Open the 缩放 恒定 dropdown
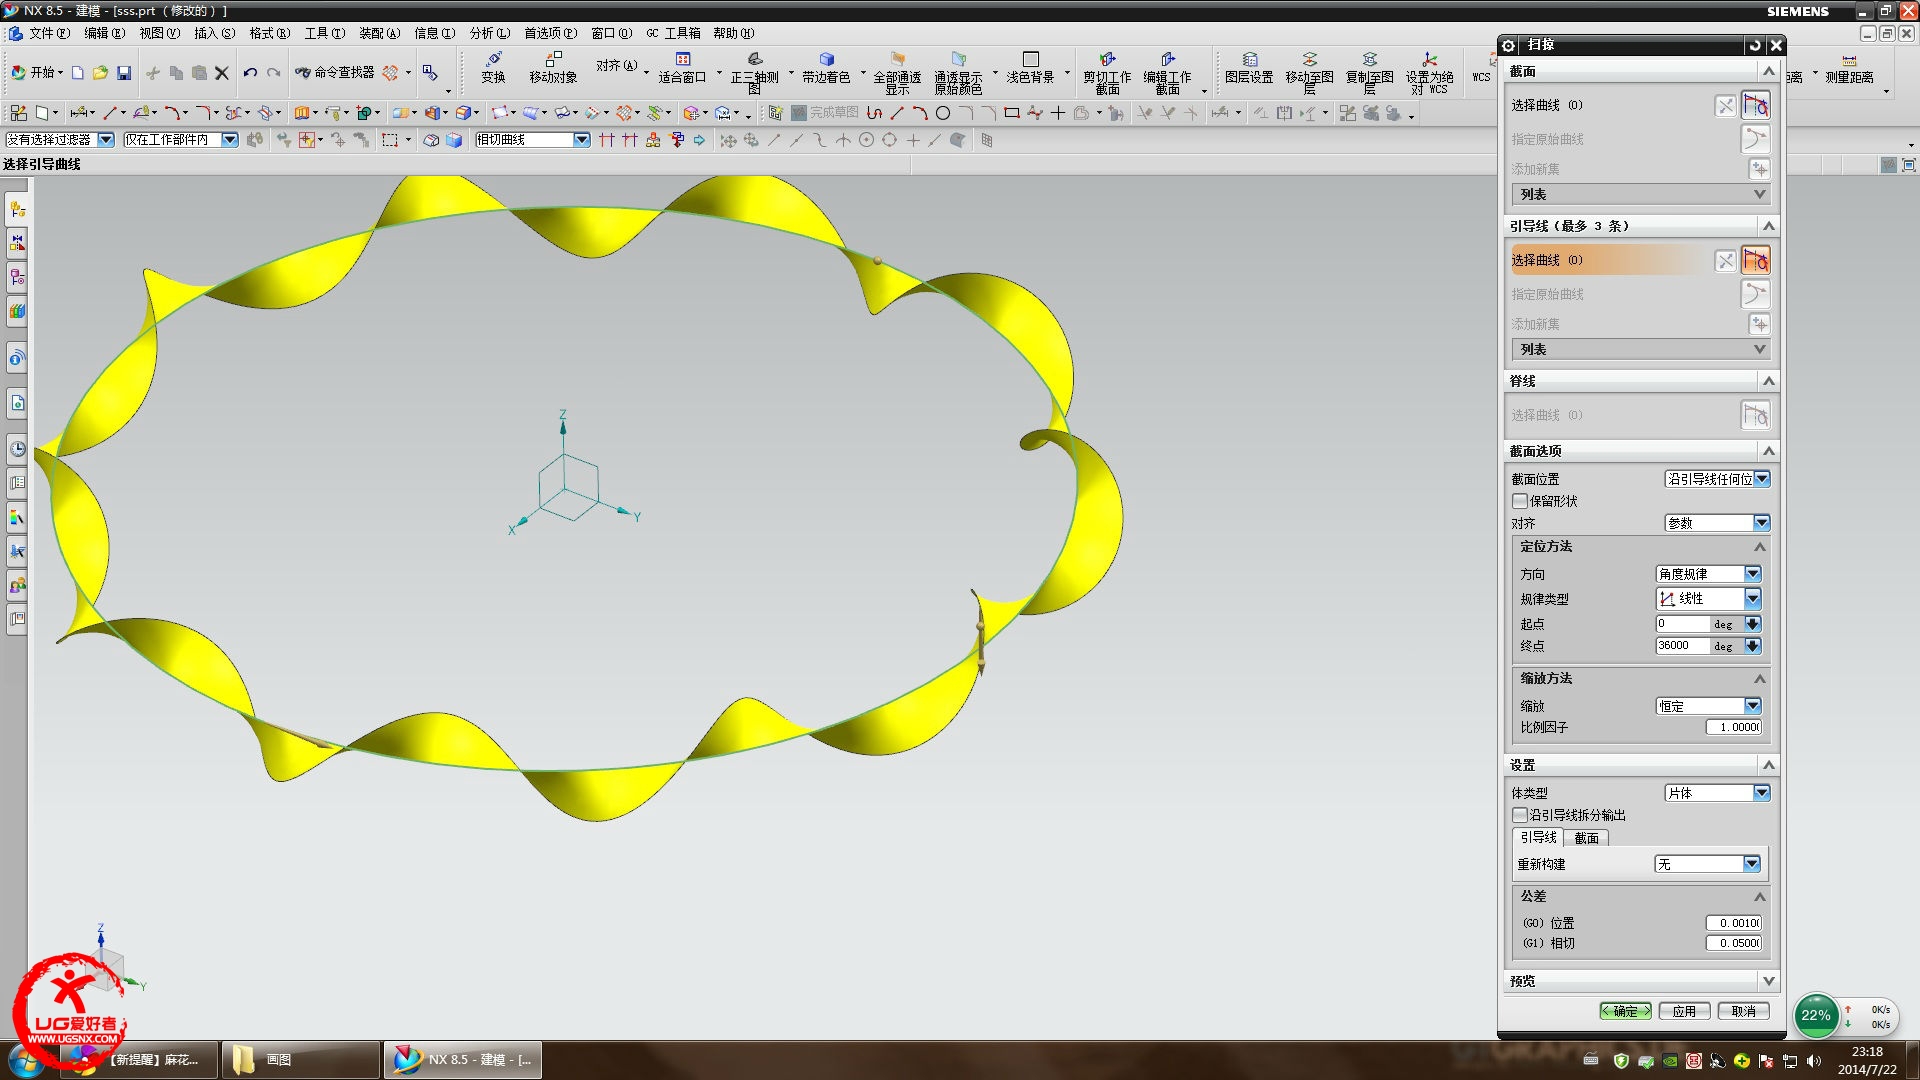 click(x=1709, y=706)
